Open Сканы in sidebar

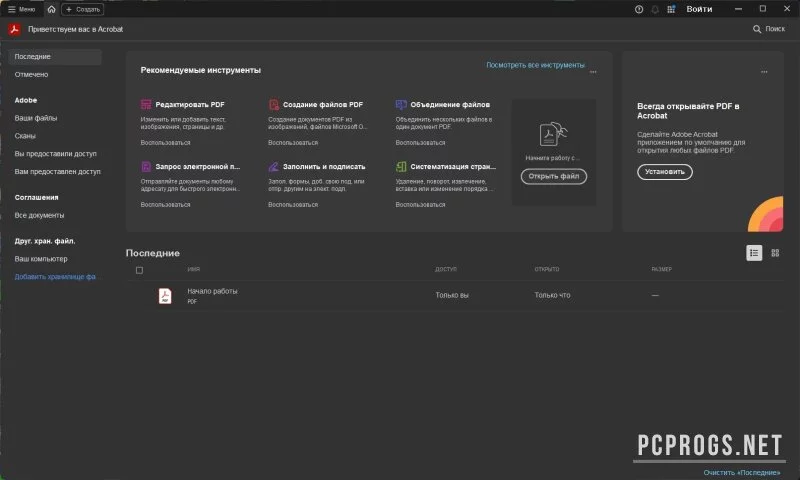click(x=25, y=136)
